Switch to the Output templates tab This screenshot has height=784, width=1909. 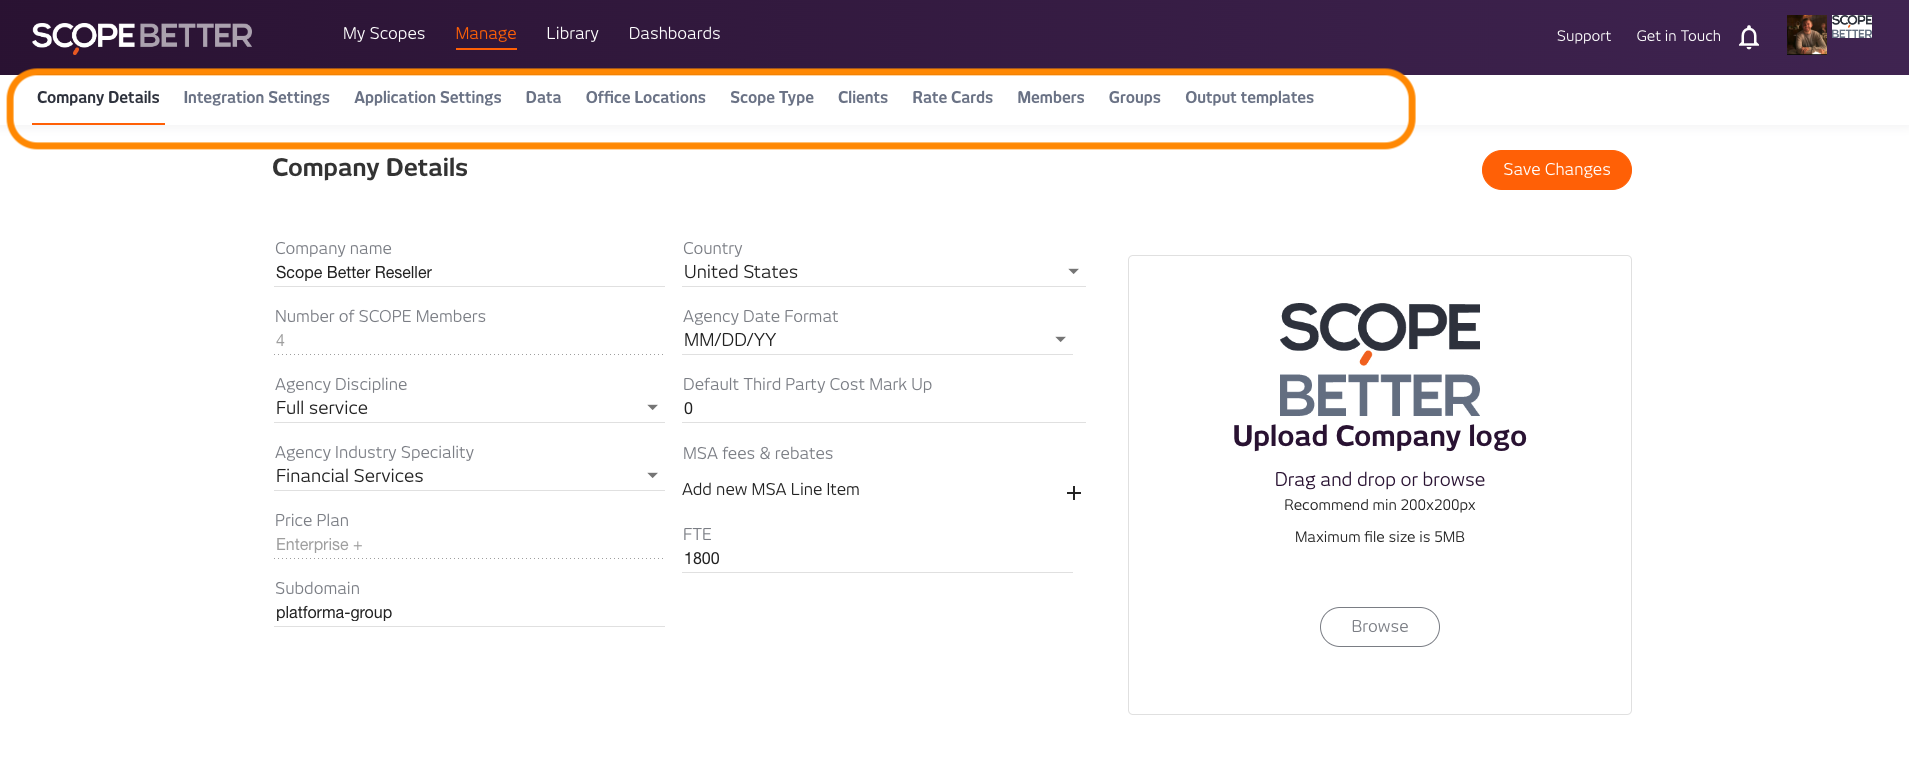click(1249, 98)
